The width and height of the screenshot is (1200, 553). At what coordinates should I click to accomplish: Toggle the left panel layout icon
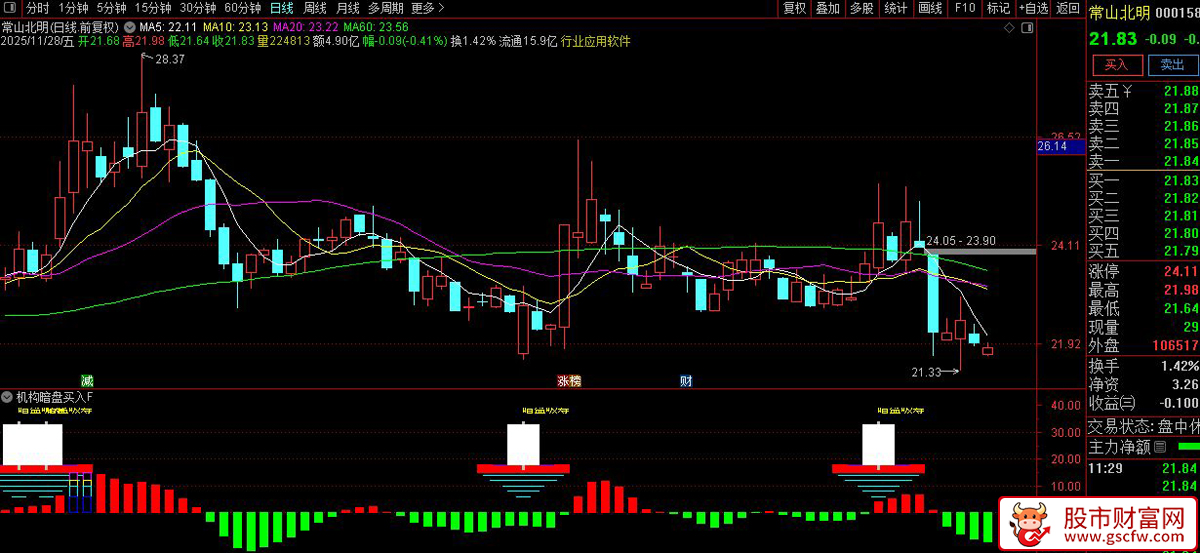pyautogui.click(x=10, y=8)
